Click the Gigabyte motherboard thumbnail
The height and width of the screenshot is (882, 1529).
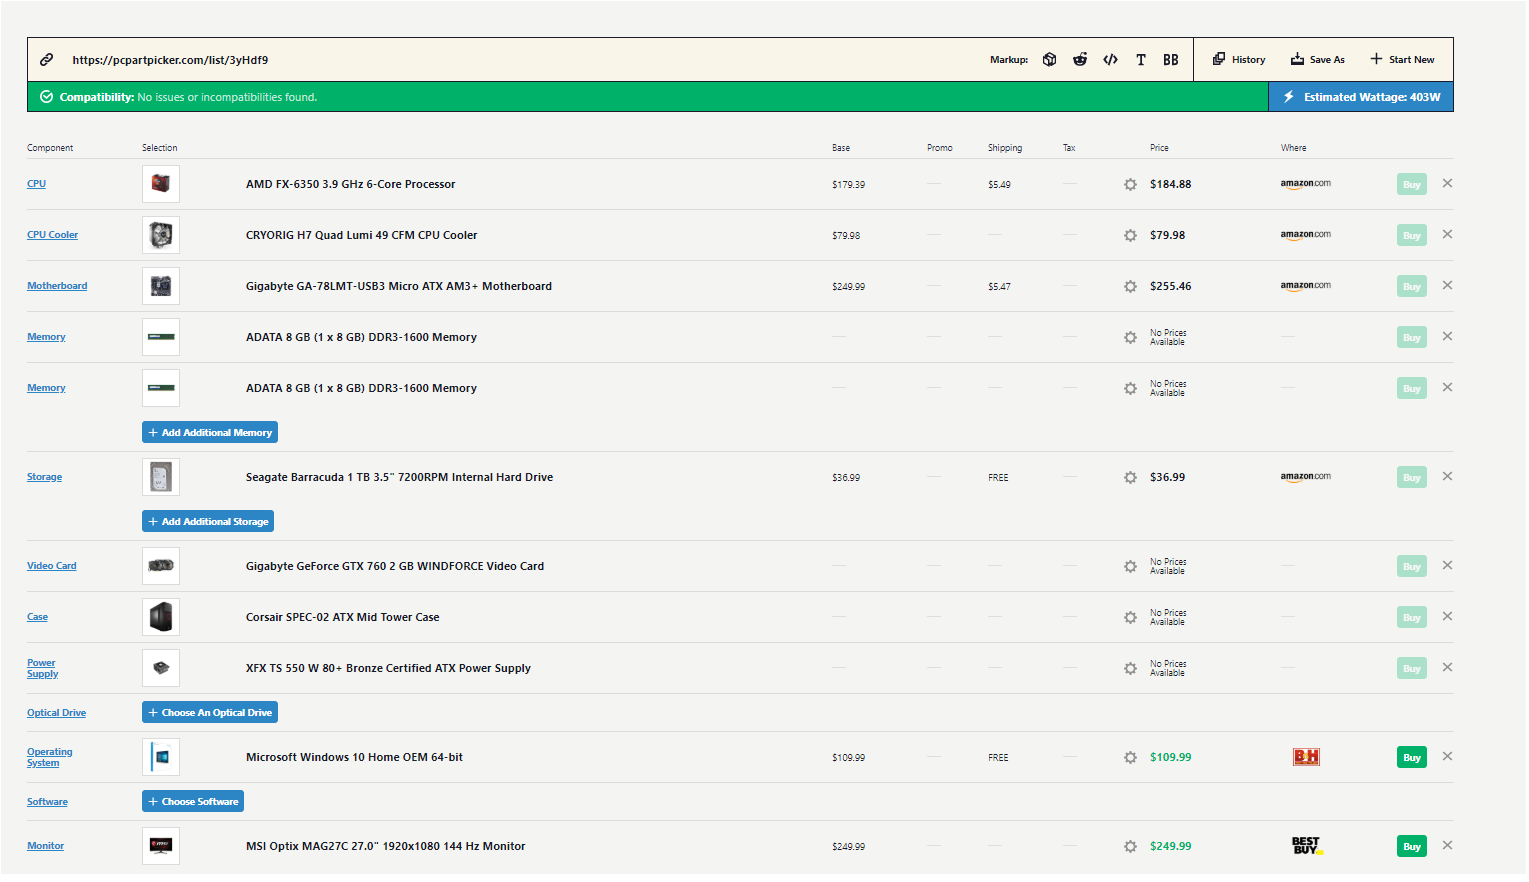[161, 286]
